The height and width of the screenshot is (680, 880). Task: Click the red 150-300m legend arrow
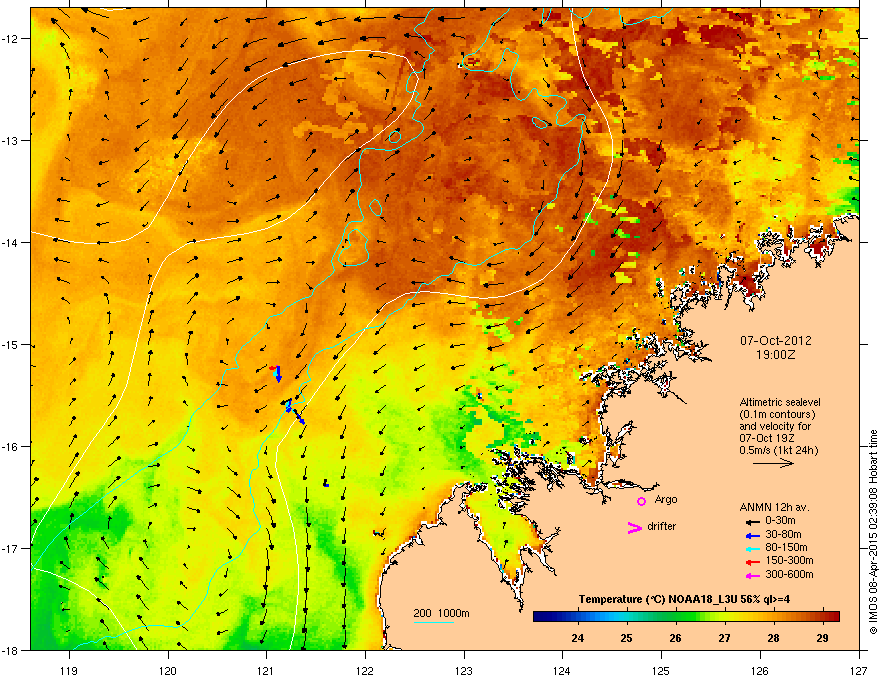752,562
